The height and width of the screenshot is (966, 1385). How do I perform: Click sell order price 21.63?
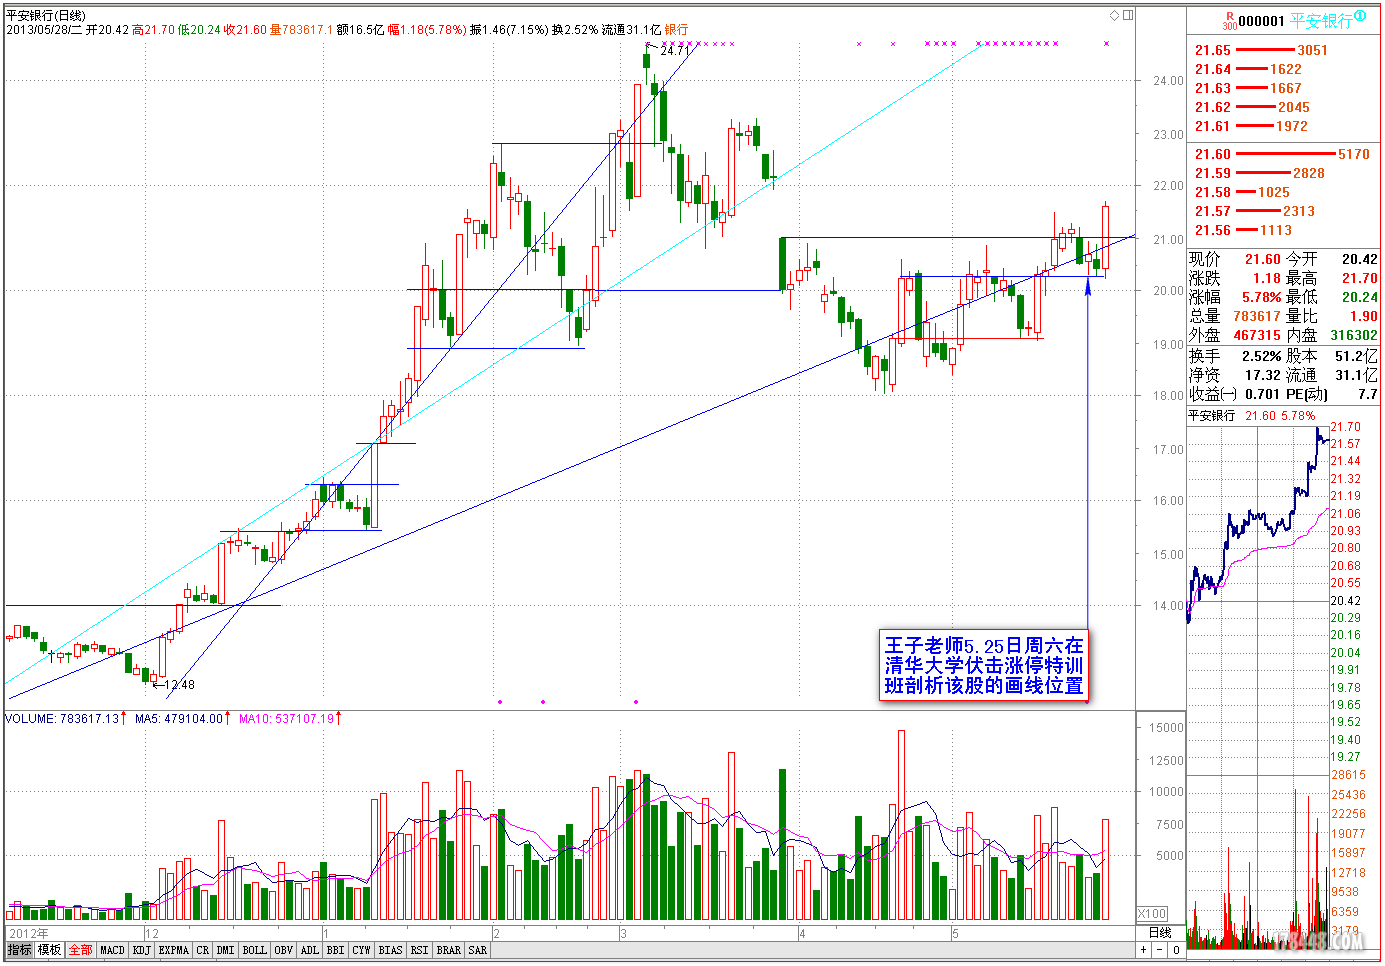[1213, 88]
